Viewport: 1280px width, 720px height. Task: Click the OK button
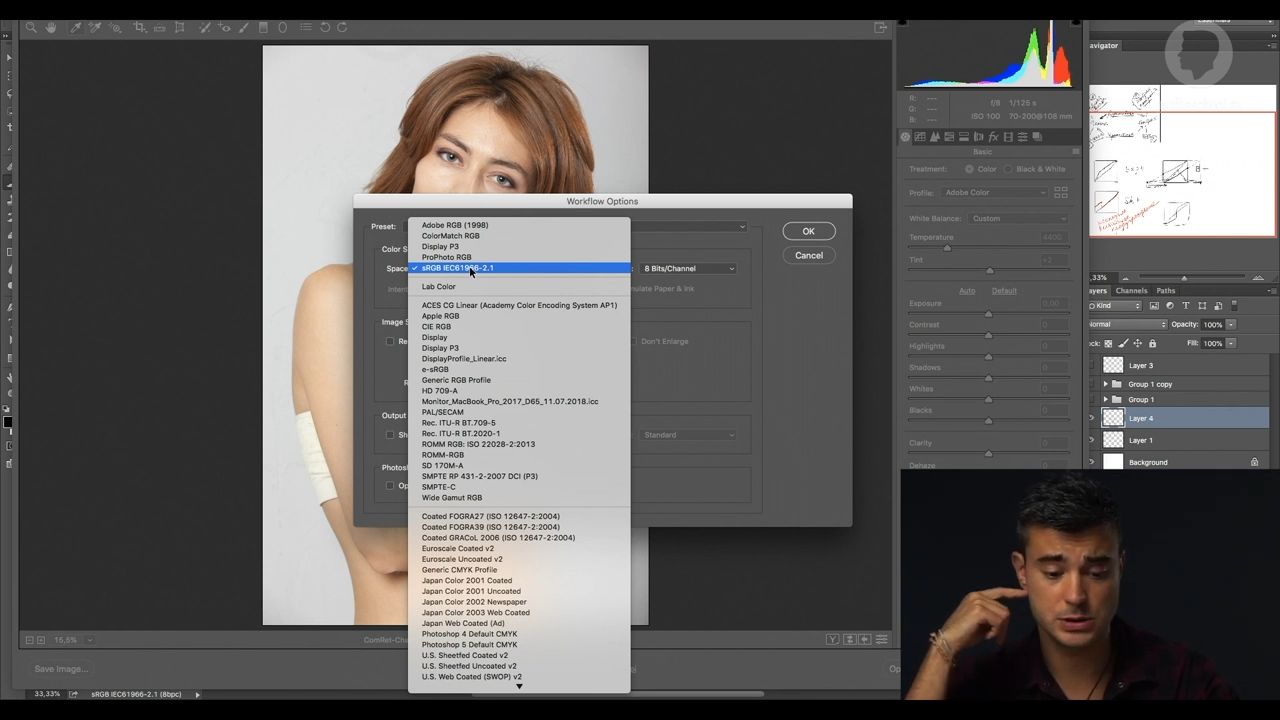[x=808, y=231]
